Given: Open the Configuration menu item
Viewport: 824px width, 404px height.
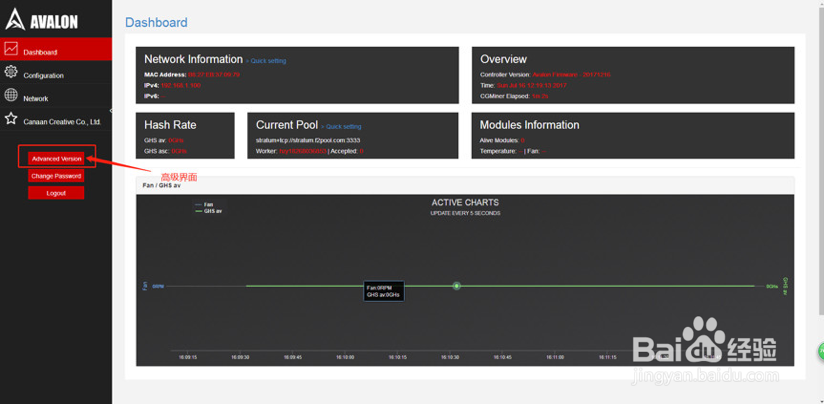Looking at the screenshot, I should tap(56, 72).
